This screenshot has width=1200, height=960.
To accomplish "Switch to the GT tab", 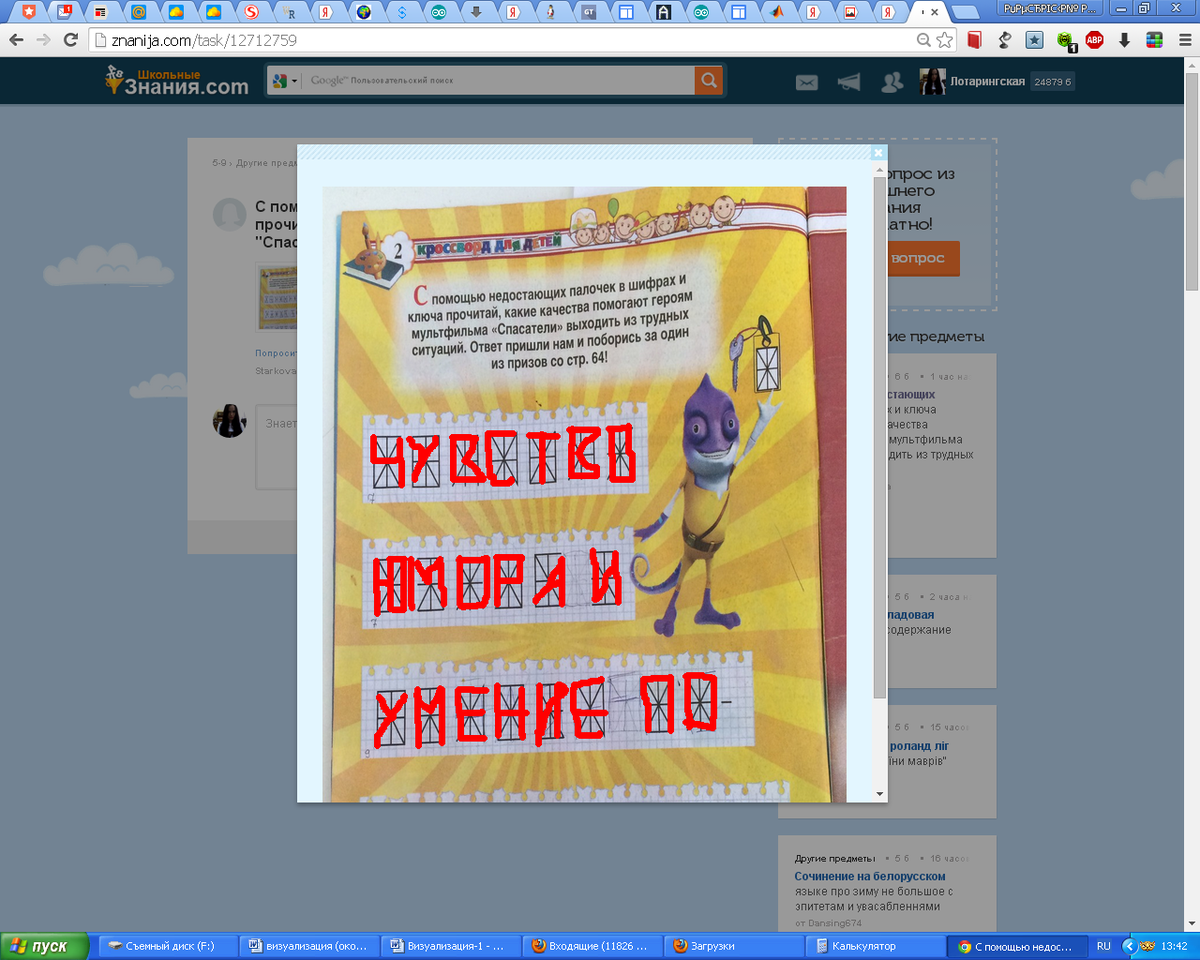I will pyautogui.click(x=589, y=13).
